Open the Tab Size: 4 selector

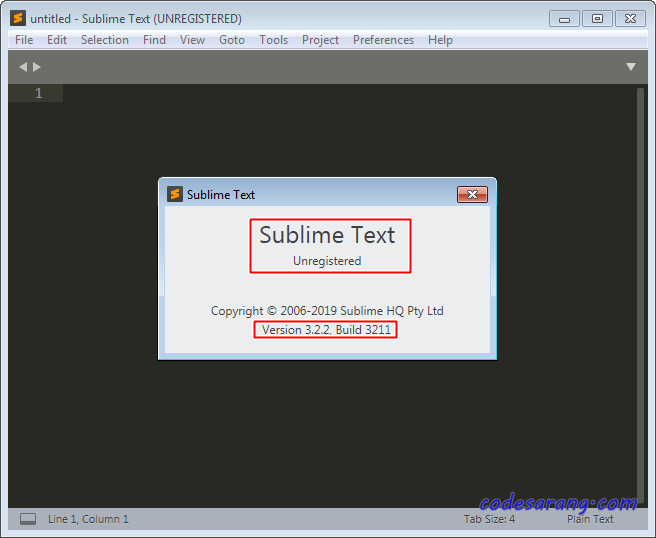click(489, 519)
